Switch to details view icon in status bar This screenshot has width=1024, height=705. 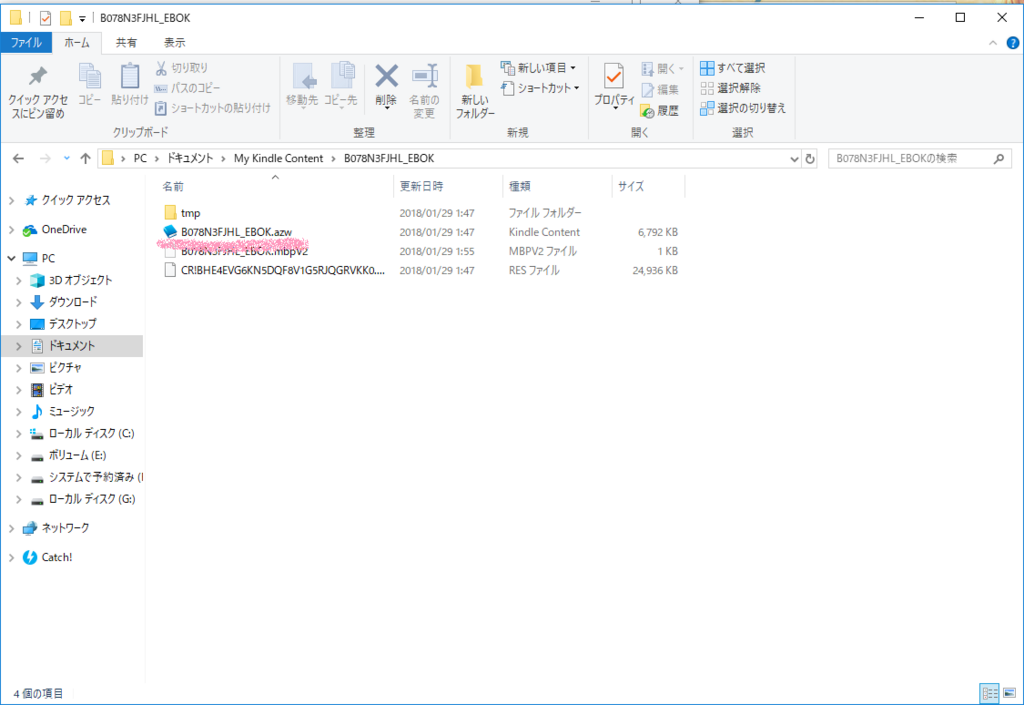click(x=990, y=693)
